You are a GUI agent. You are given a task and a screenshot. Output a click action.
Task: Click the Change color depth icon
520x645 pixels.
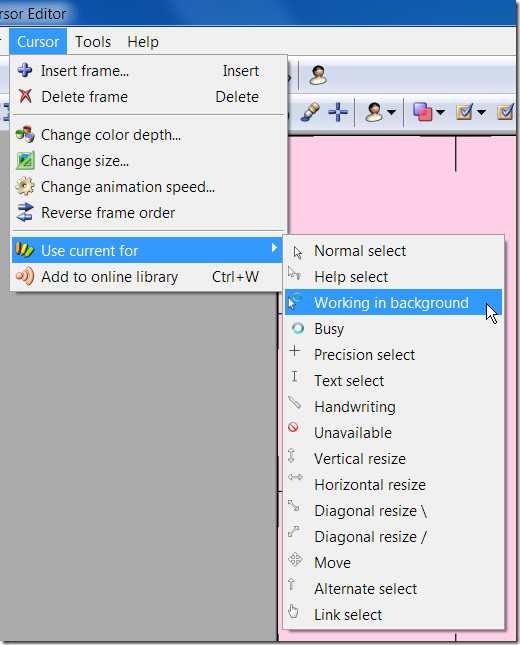[x=25, y=135]
